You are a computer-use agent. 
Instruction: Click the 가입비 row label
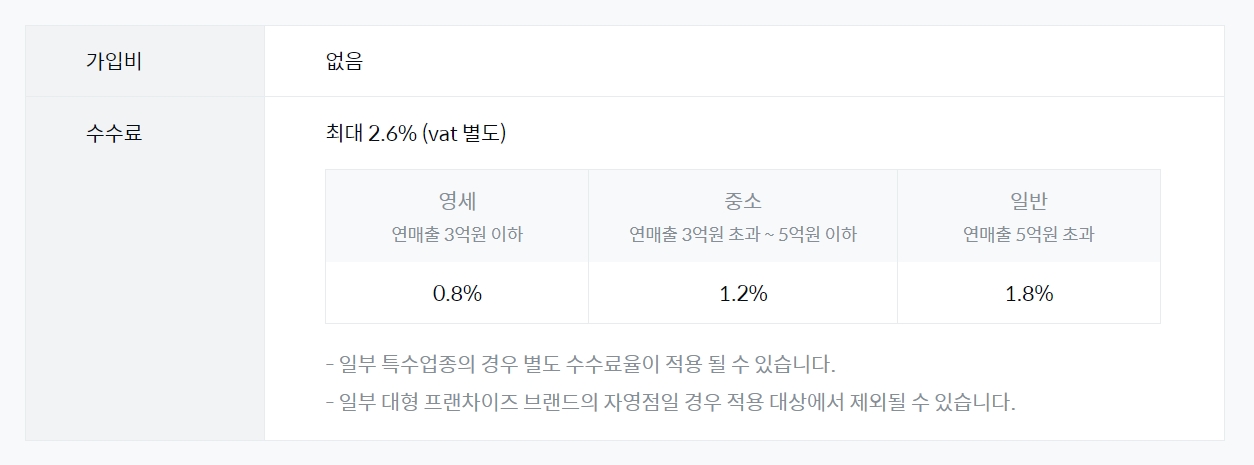point(114,61)
